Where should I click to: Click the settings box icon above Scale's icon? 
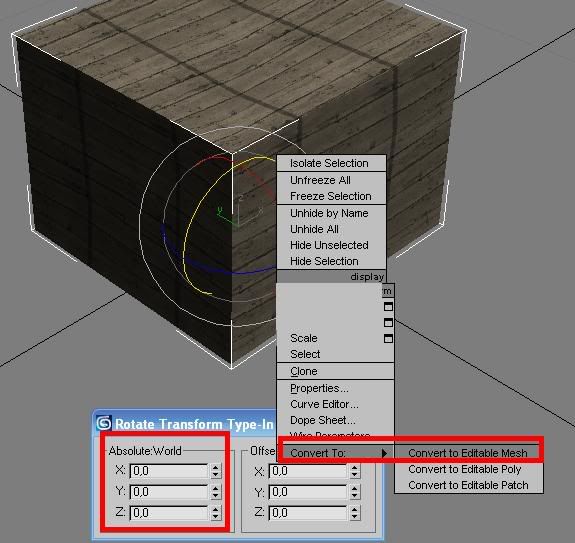coord(388,322)
